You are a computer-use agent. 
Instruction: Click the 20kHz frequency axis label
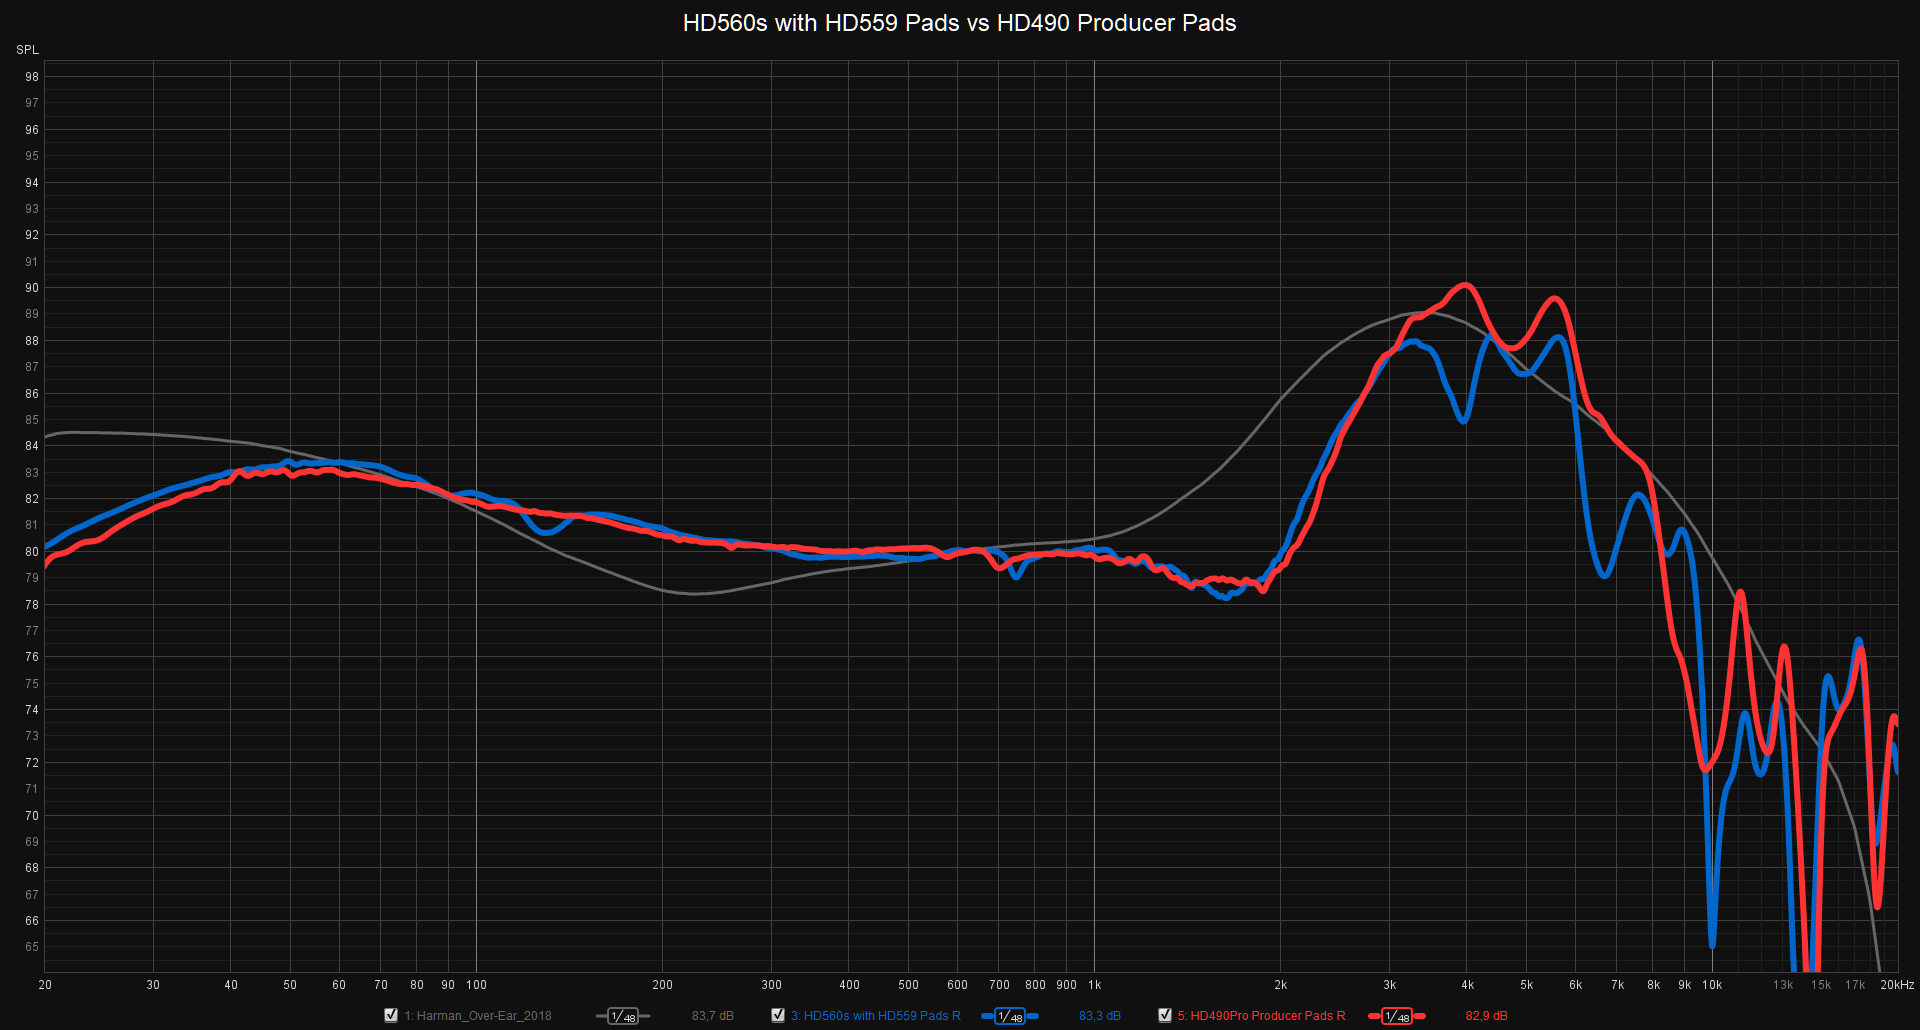tap(1897, 985)
